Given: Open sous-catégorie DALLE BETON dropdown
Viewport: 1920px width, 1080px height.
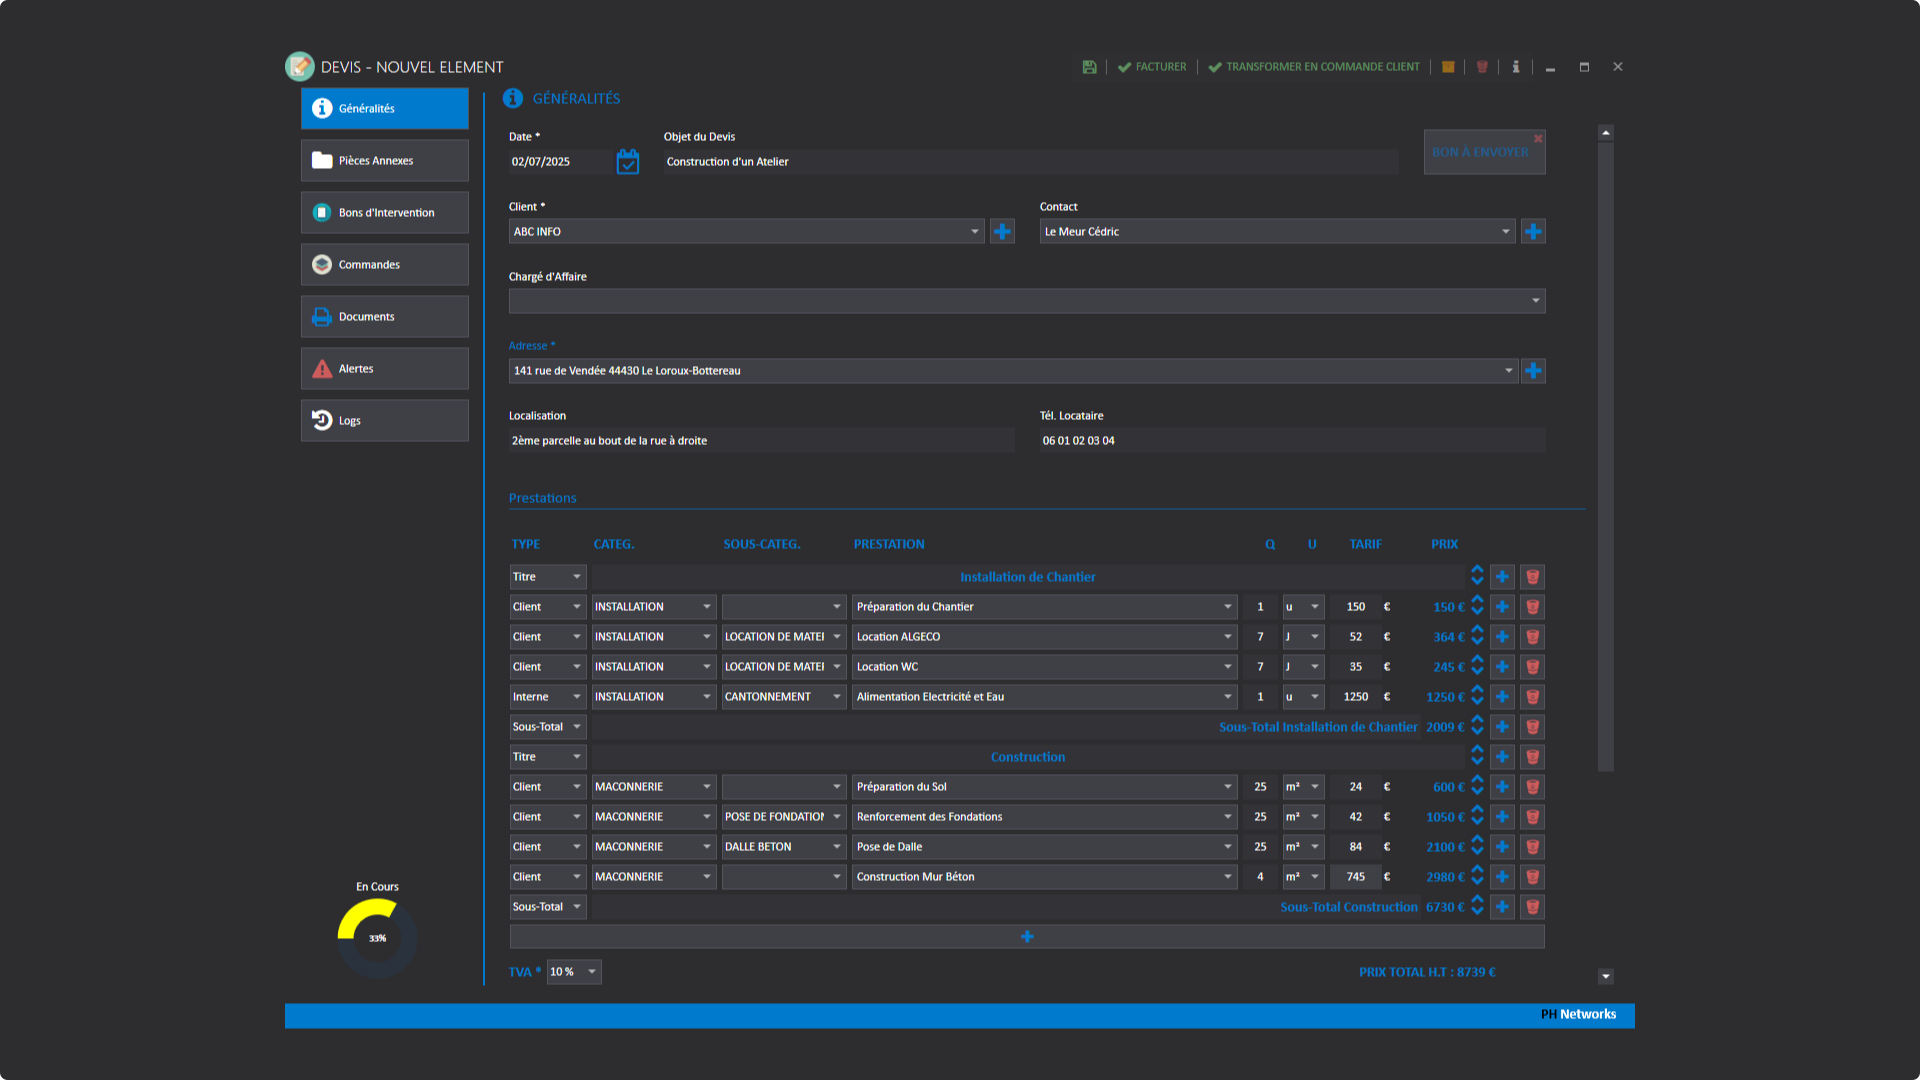Looking at the screenshot, I should tap(784, 847).
